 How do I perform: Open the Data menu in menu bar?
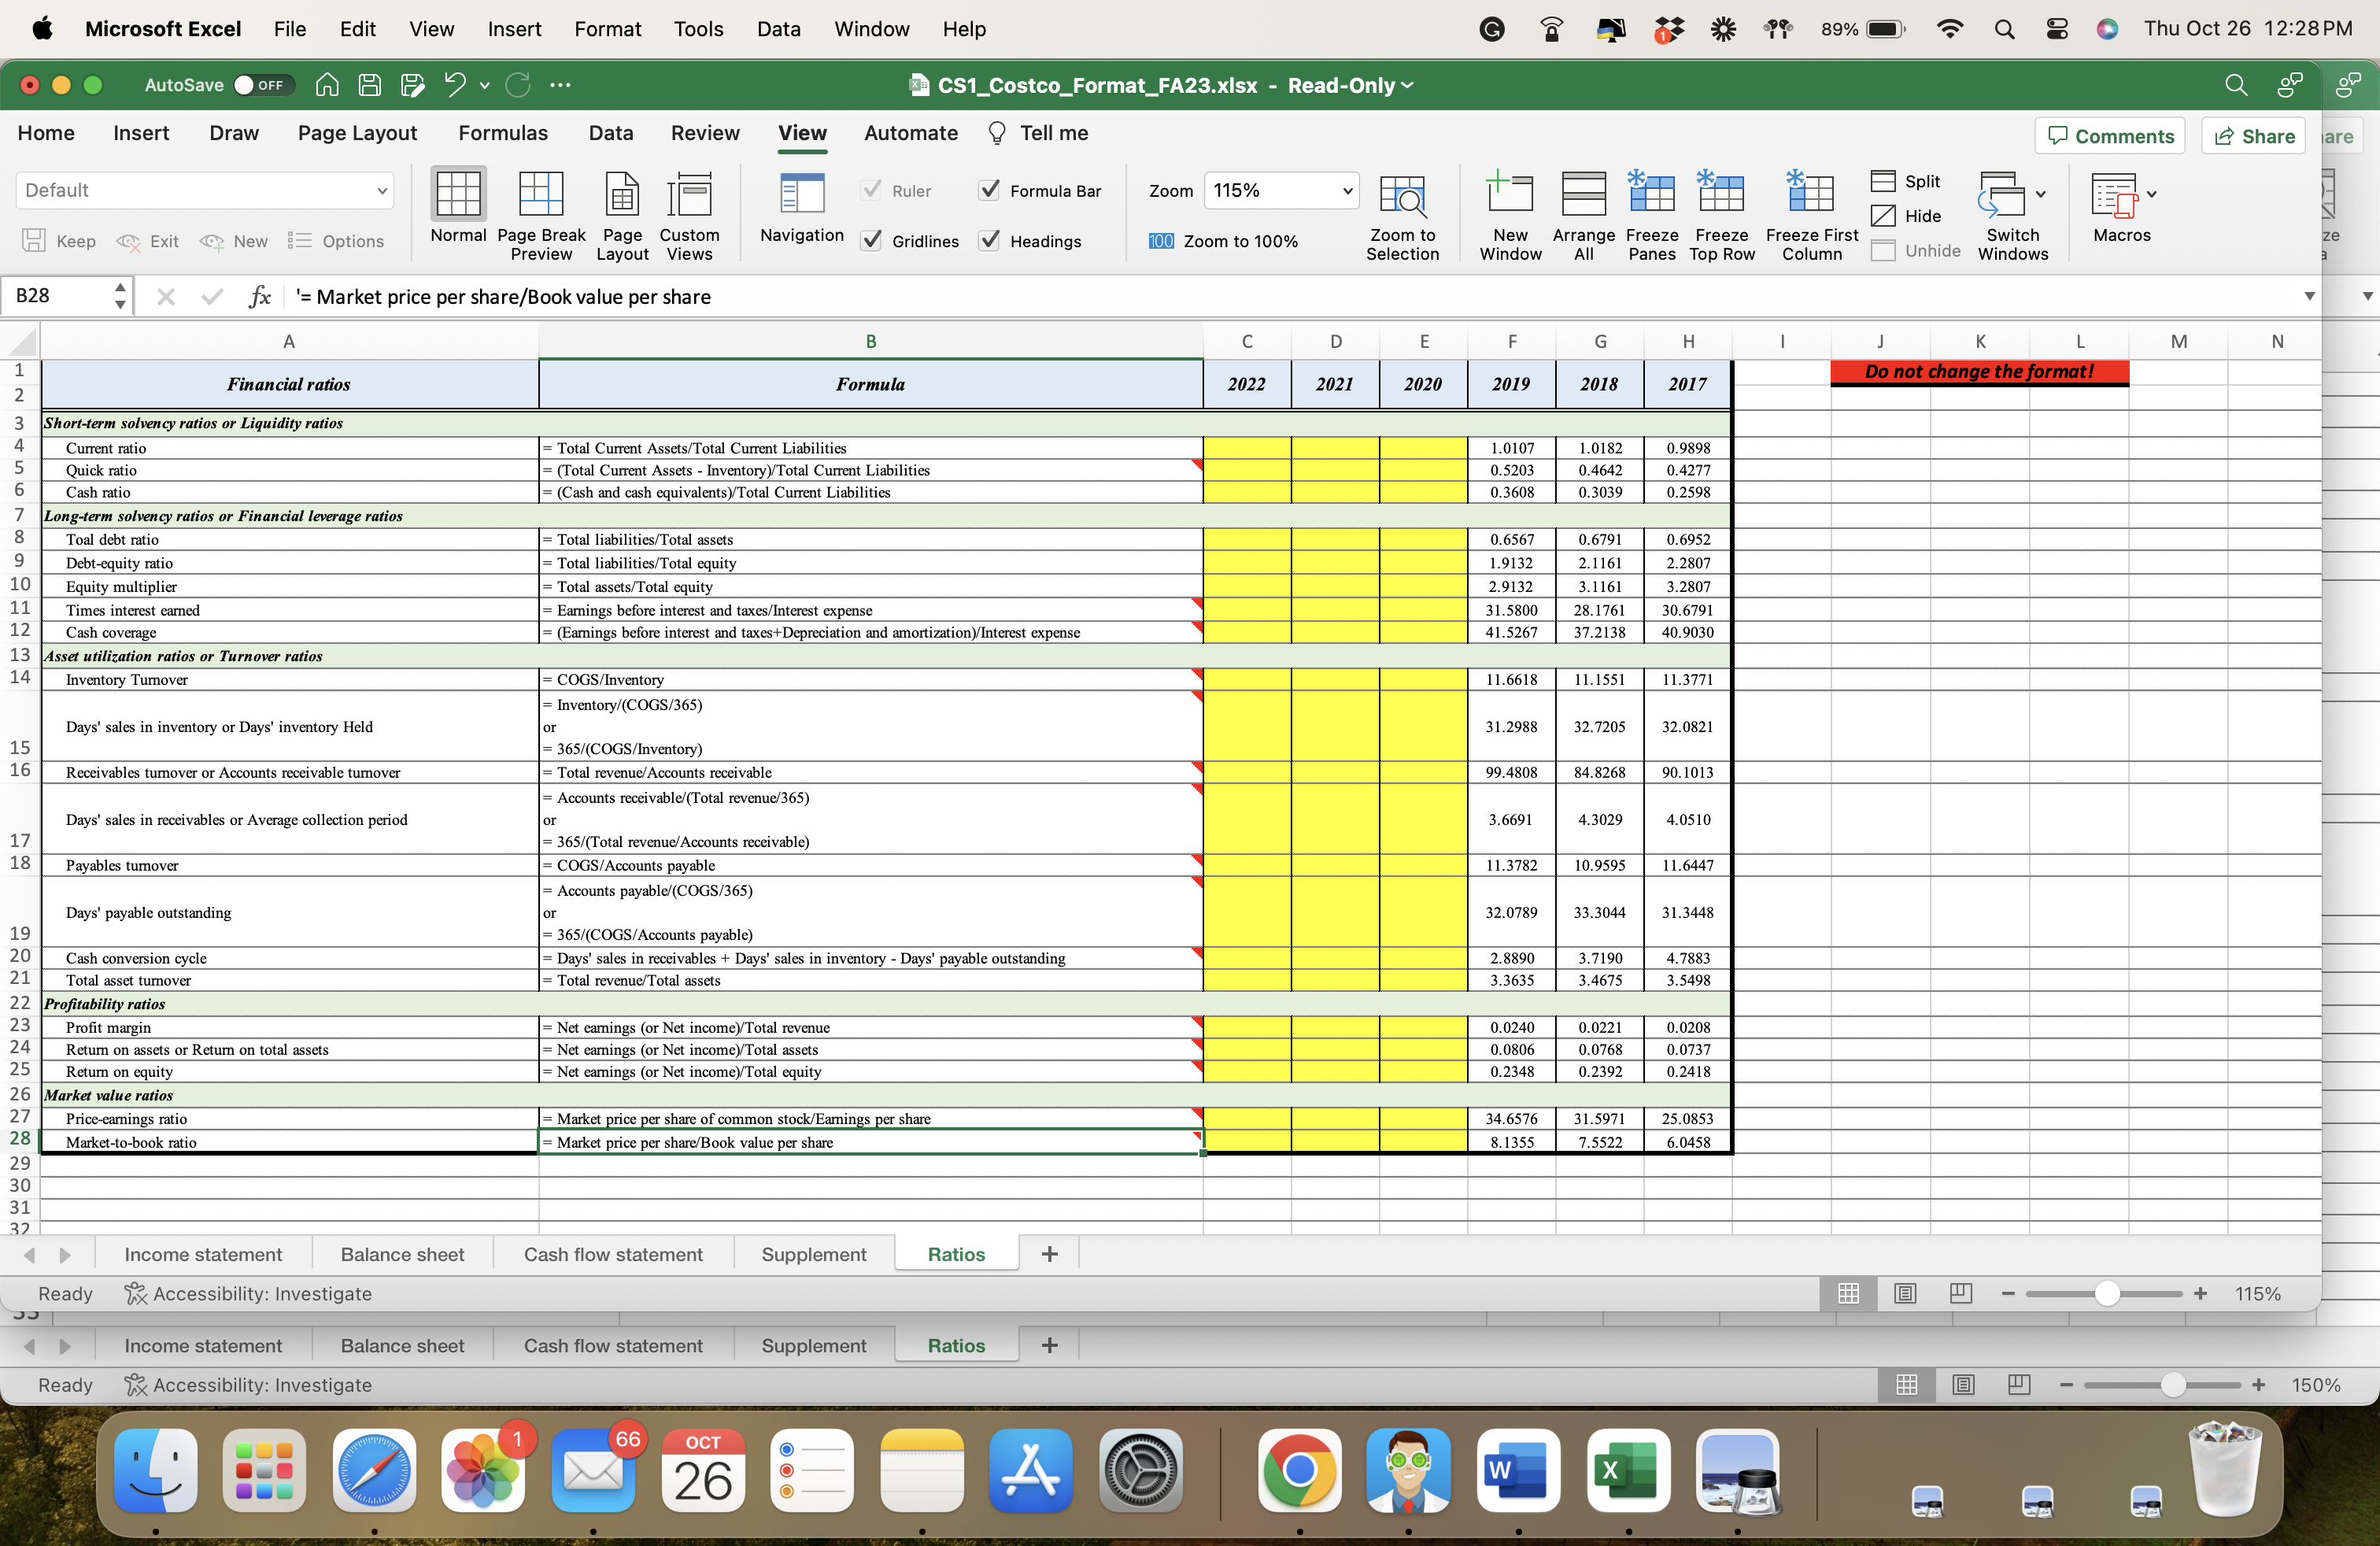coord(778,29)
